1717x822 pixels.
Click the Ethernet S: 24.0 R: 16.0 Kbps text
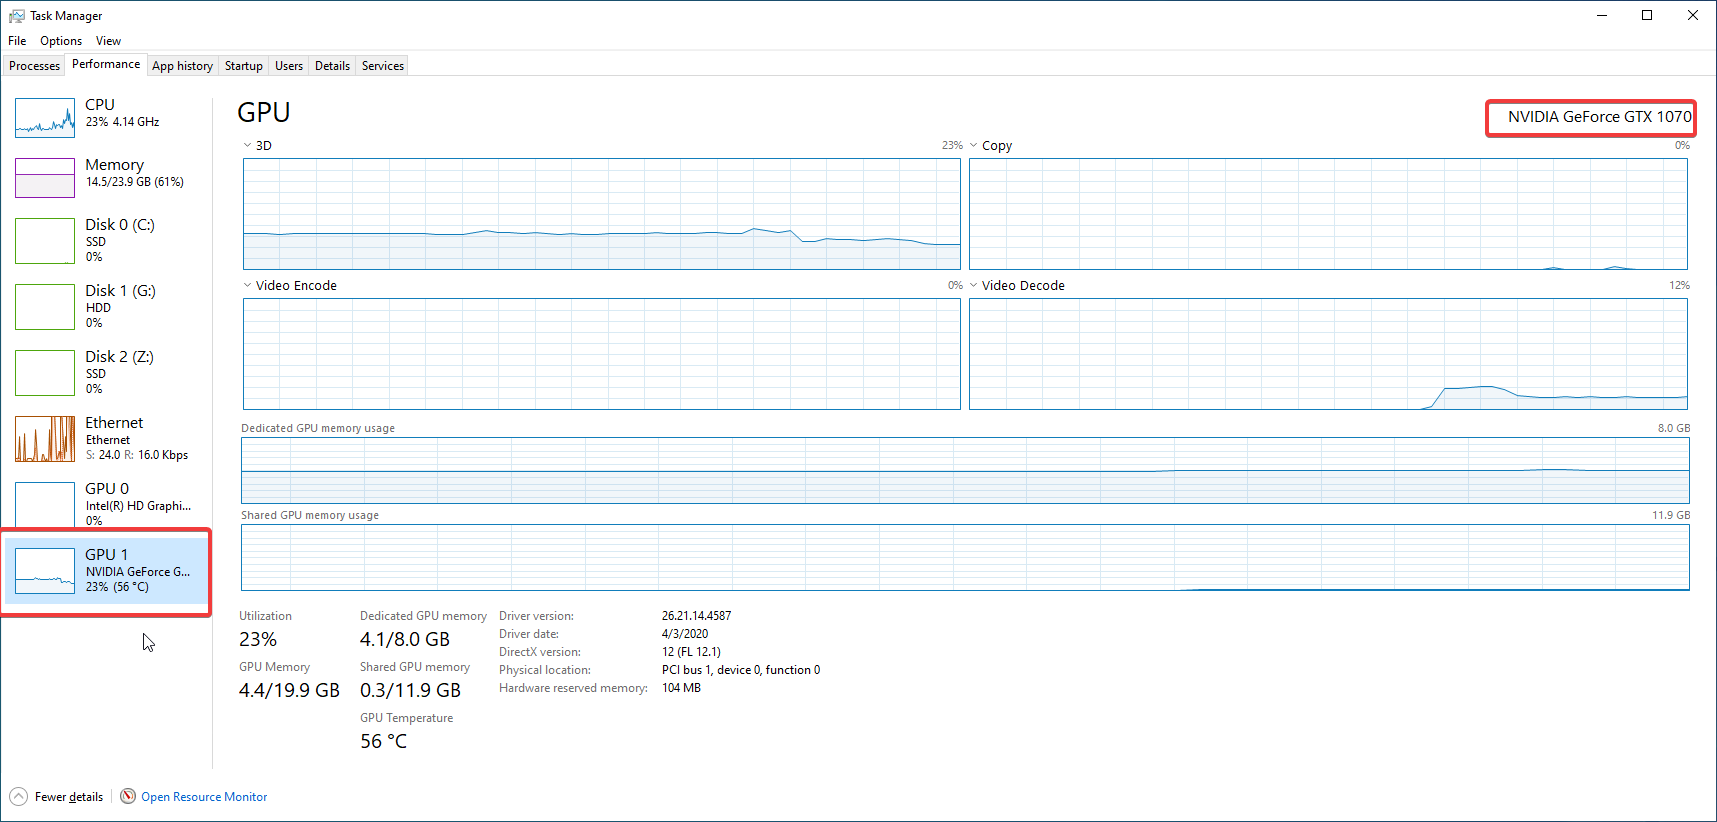[x=137, y=455]
